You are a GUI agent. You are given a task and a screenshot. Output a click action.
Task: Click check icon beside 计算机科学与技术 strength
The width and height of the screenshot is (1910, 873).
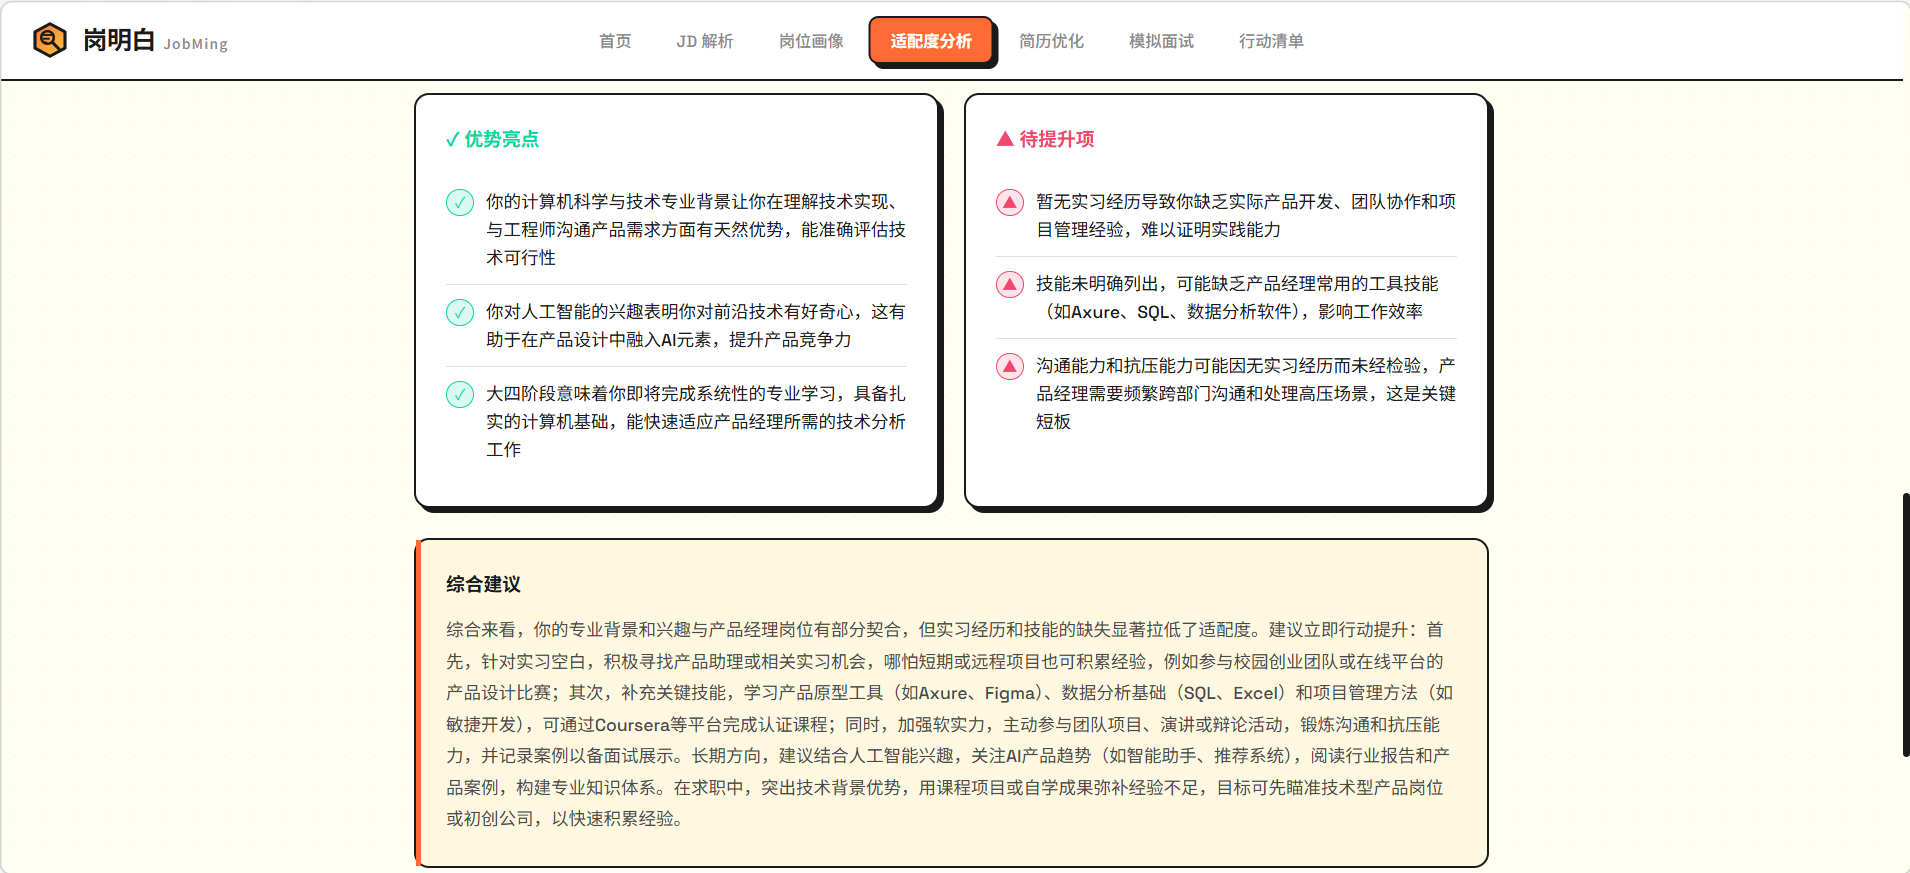click(460, 203)
